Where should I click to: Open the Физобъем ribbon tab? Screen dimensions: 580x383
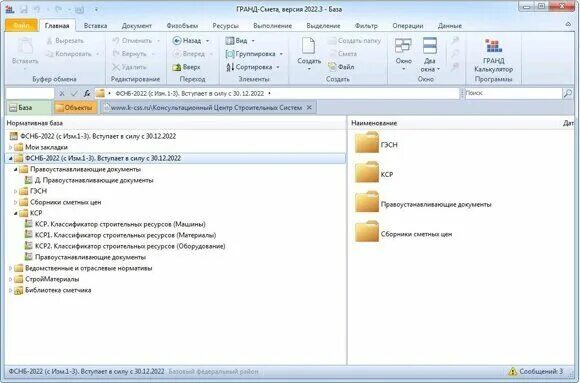pos(182,26)
